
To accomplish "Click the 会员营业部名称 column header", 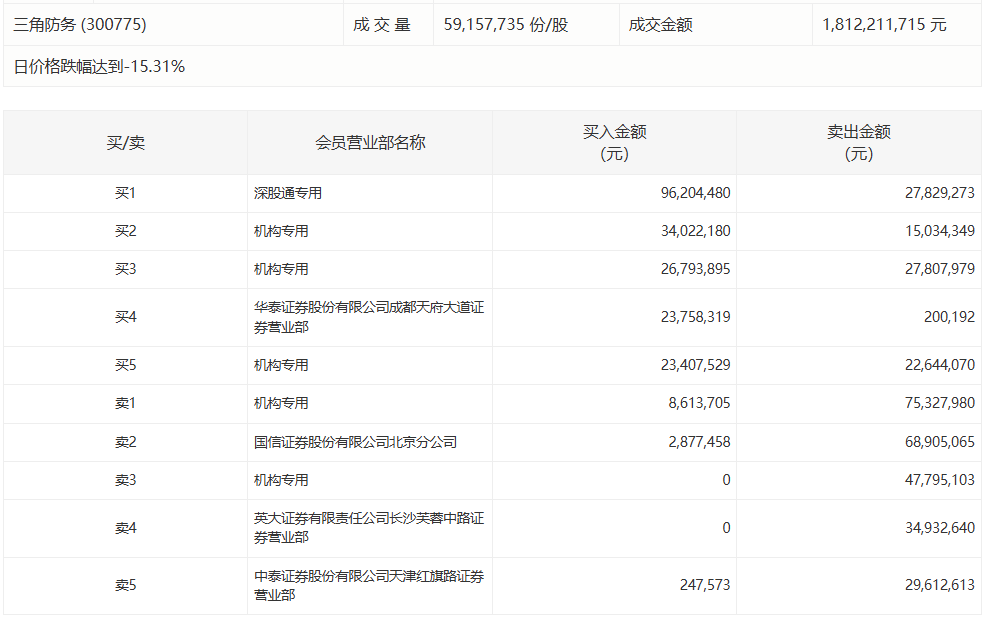I will [x=370, y=143].
